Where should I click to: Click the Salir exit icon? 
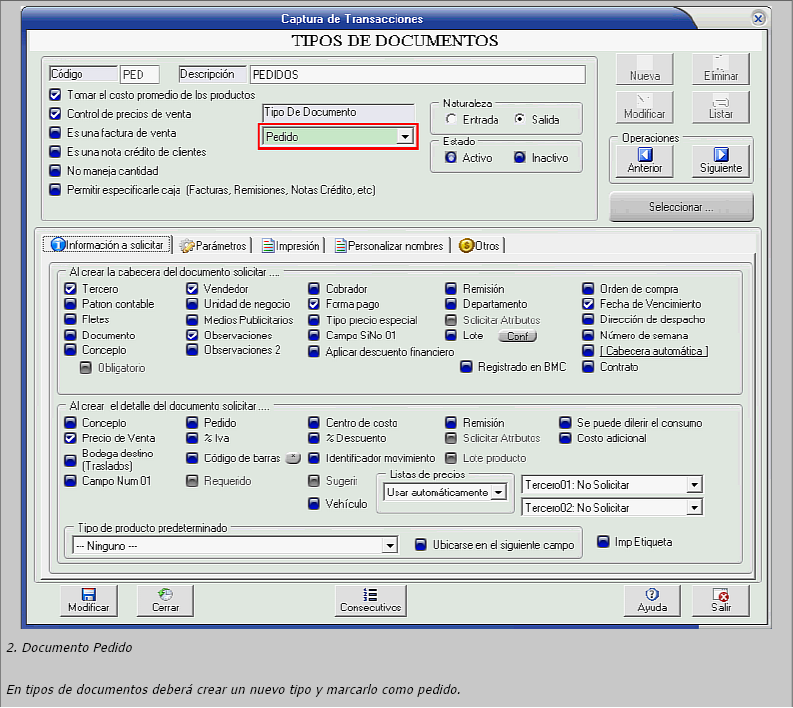[x=721, y=600]
